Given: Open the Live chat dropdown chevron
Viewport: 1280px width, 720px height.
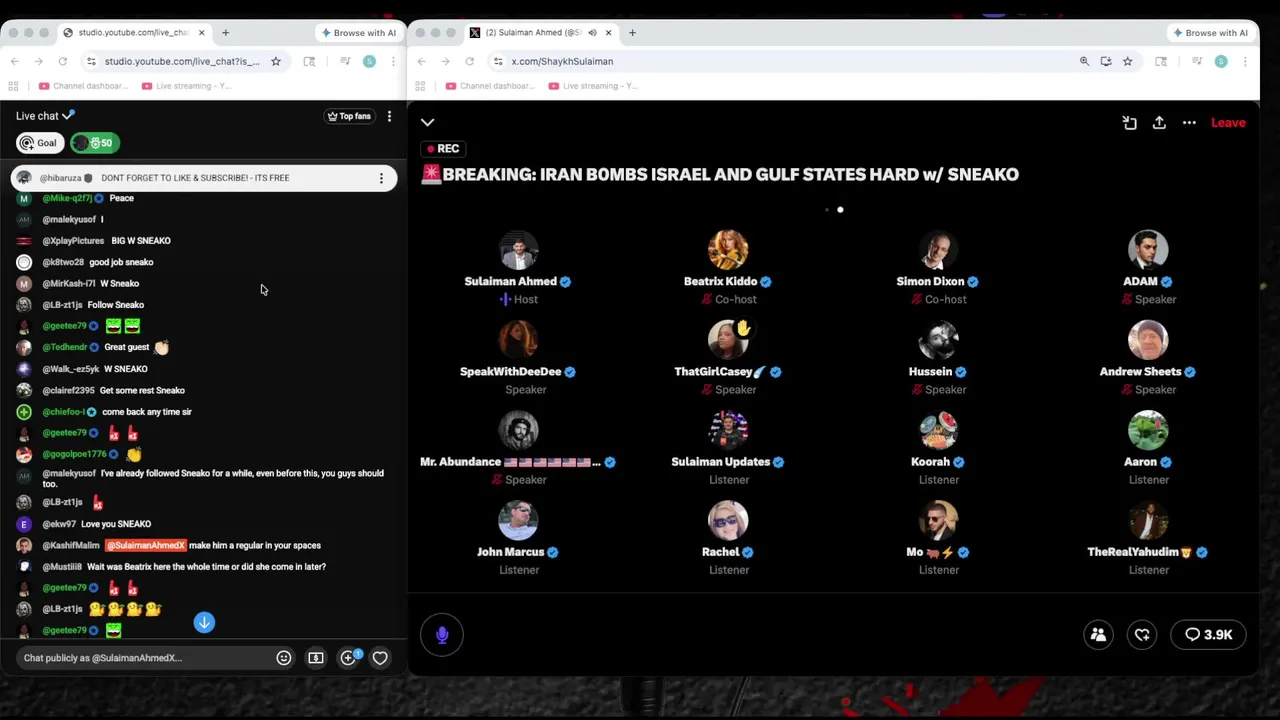Looking at the screenshot, I should [68, 116].
